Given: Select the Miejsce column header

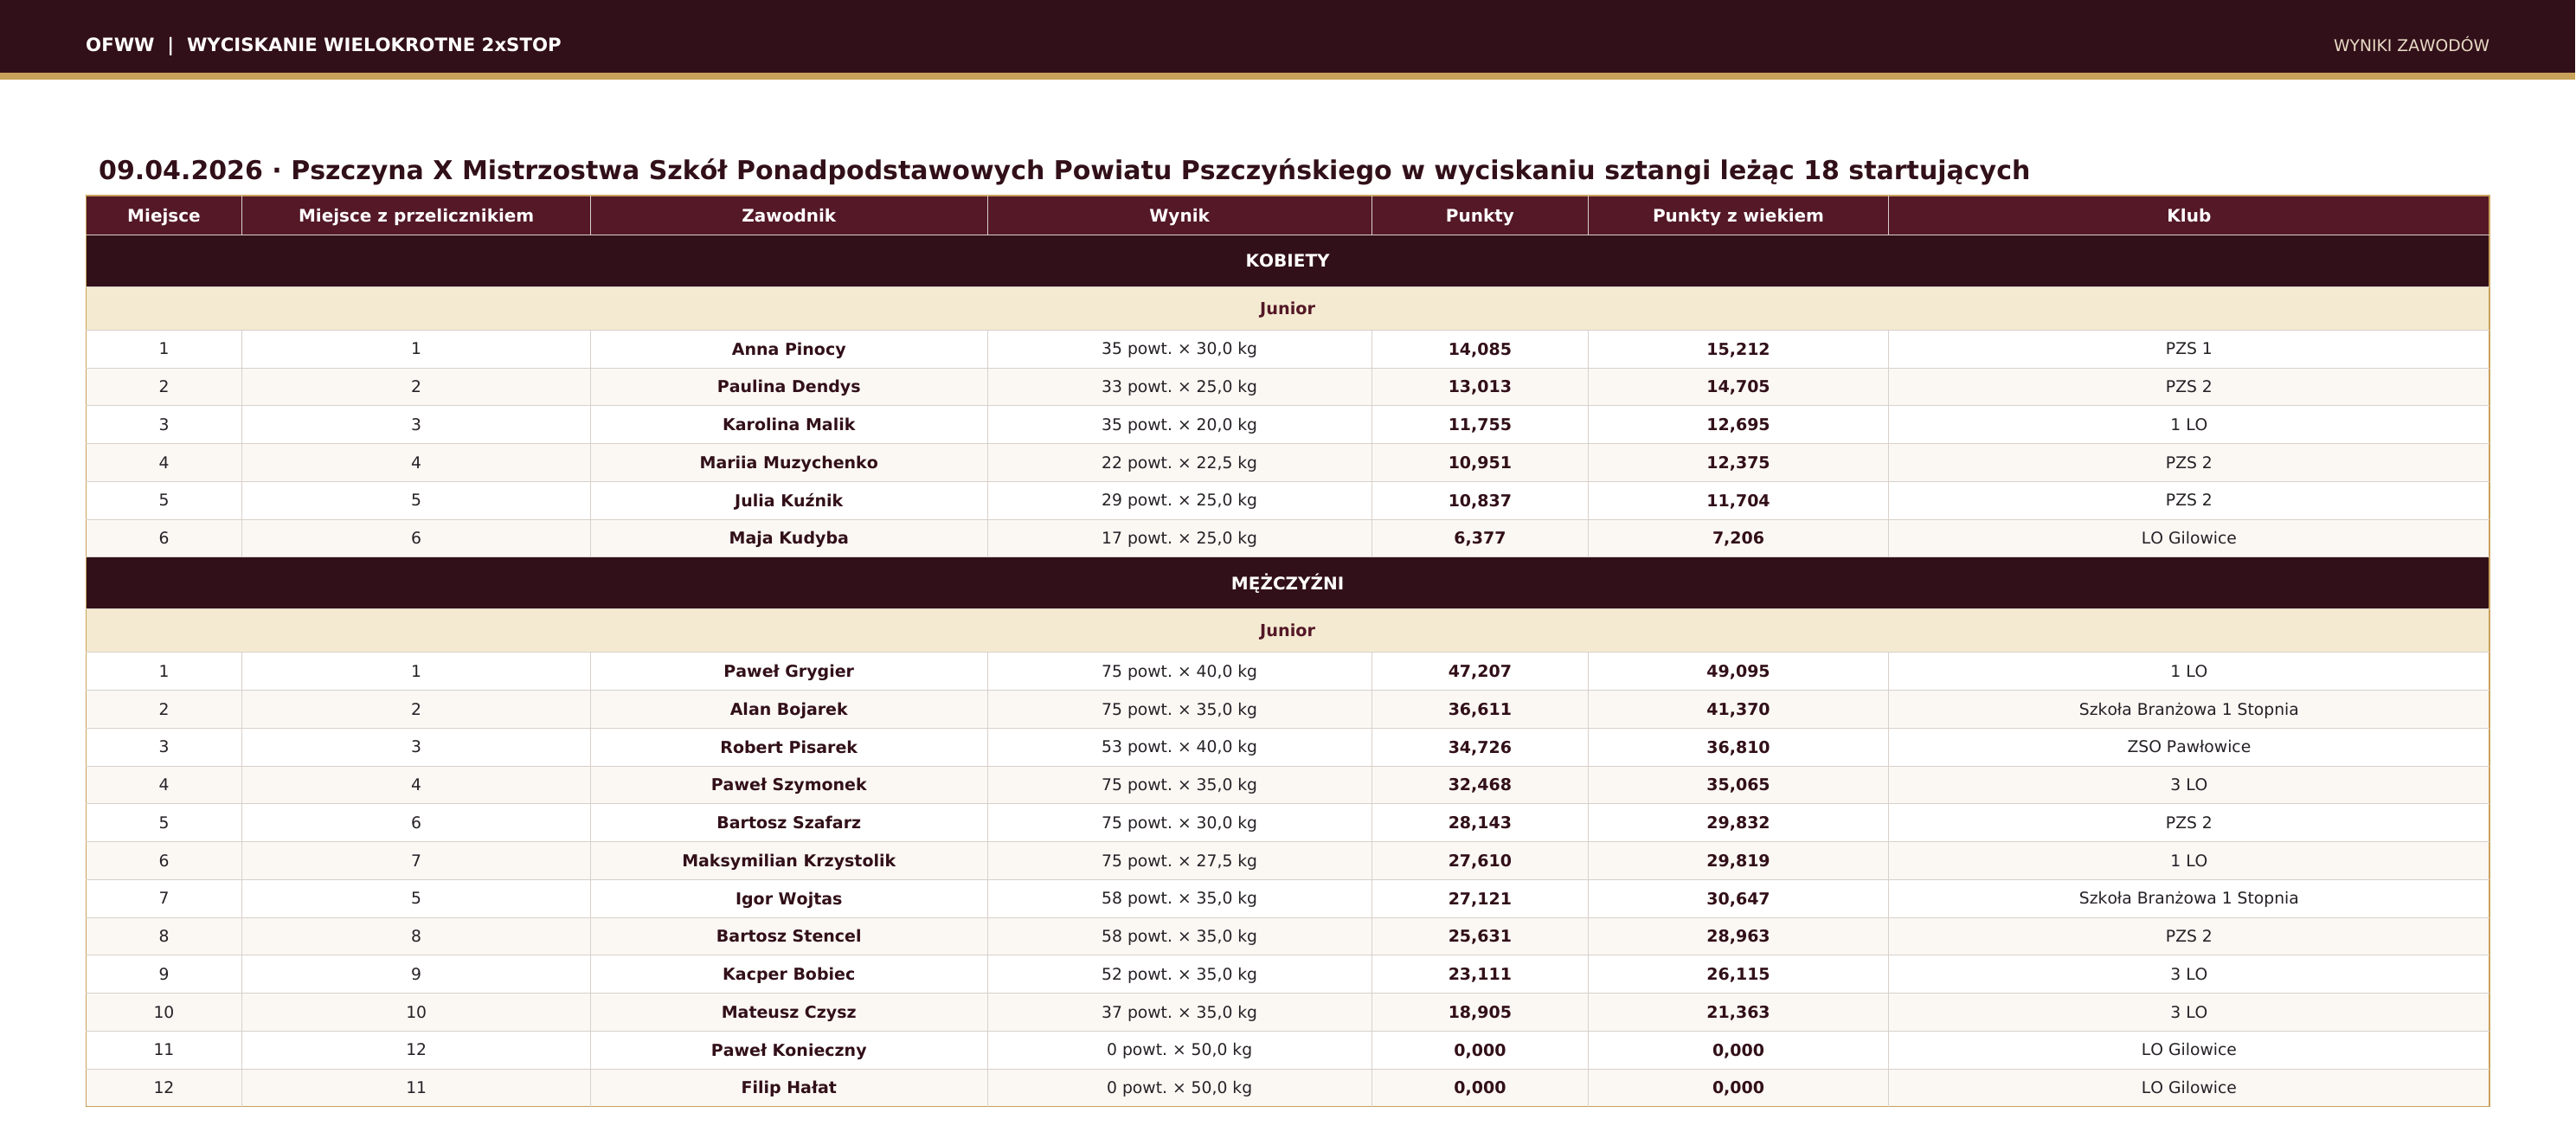Looking at the screenshot, I should click(164, 216).
